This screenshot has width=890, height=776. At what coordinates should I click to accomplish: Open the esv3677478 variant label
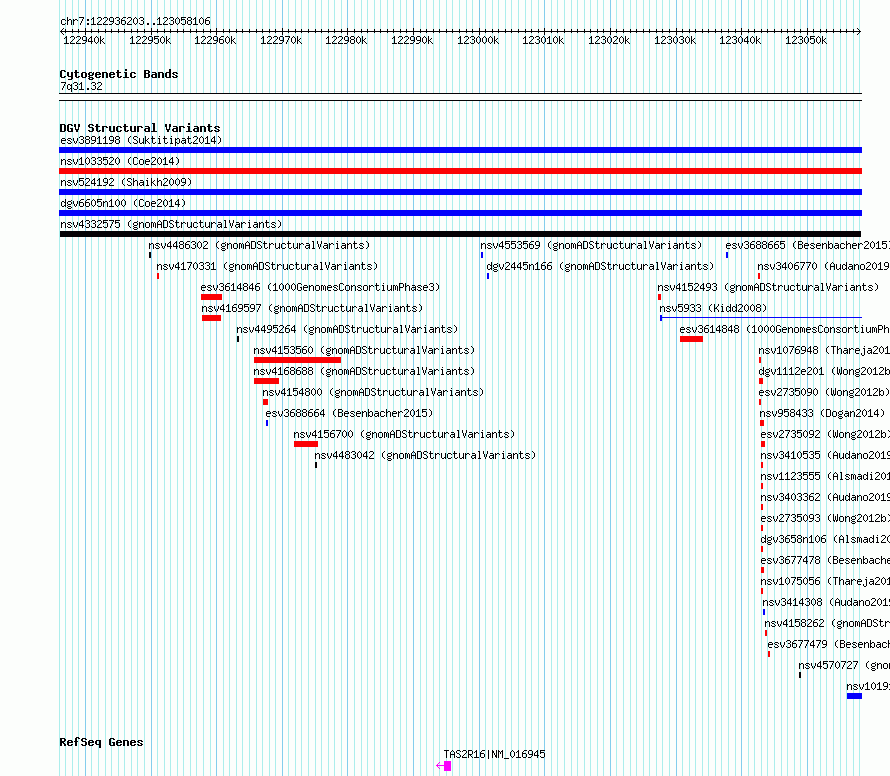tap(825, 560)
